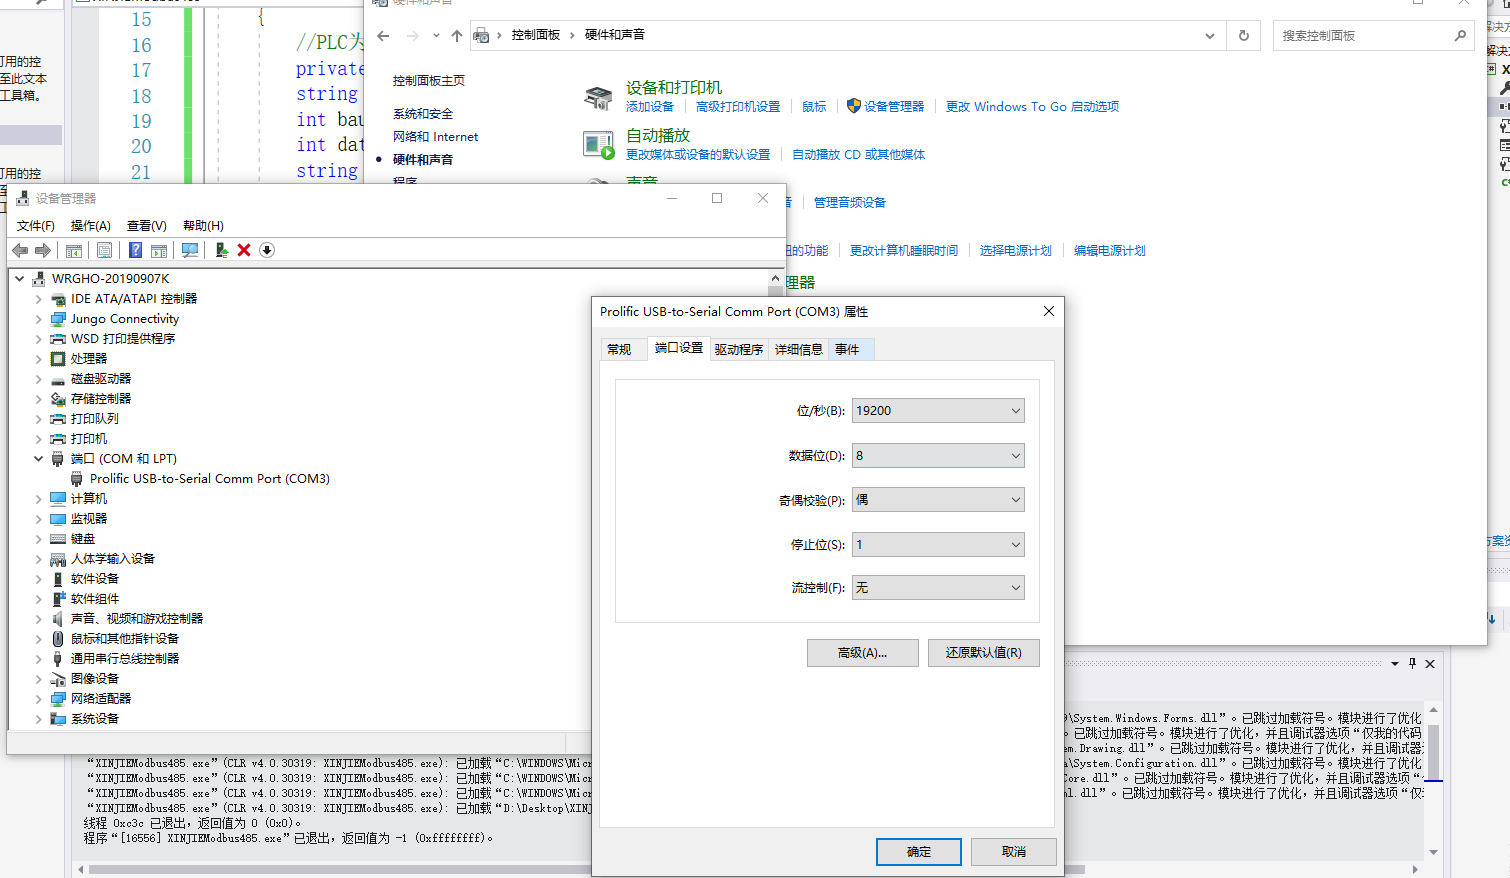
Task: Click the 还原默认值(R) button
Action: (x=983, y=653)
